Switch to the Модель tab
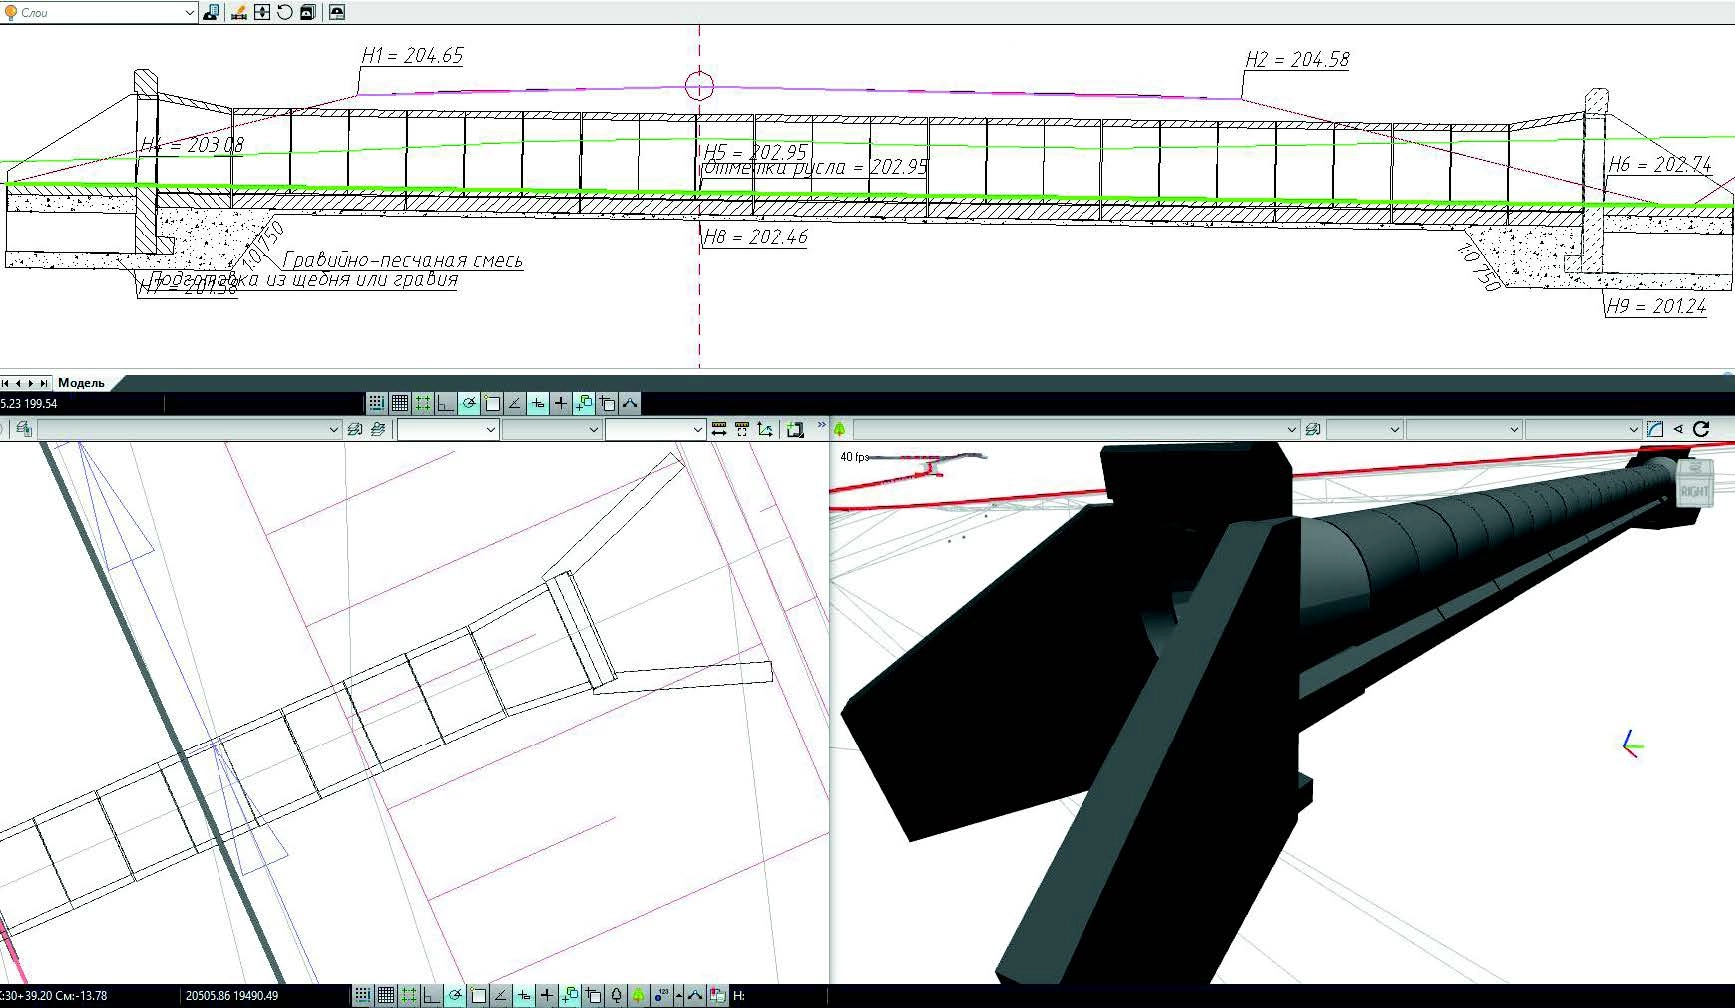This screenshot has height=1008, width=1735. [81, 383]
